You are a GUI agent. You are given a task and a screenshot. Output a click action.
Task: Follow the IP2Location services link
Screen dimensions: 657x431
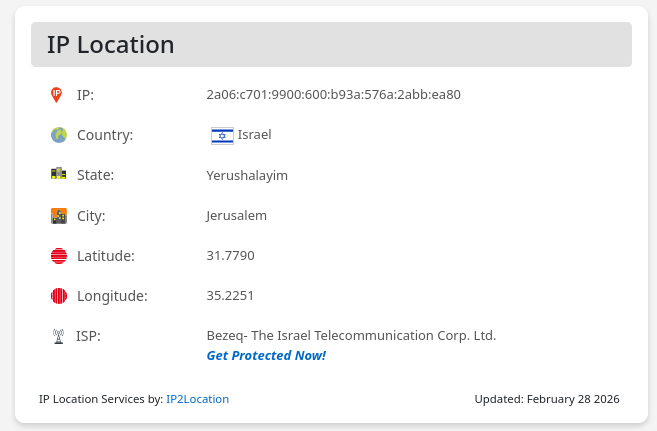[197, 399]
